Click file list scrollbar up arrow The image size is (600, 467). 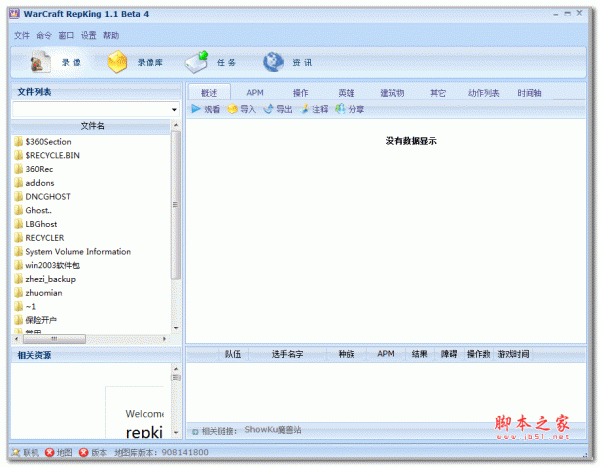pyautogui.click(x=176, y=125)
